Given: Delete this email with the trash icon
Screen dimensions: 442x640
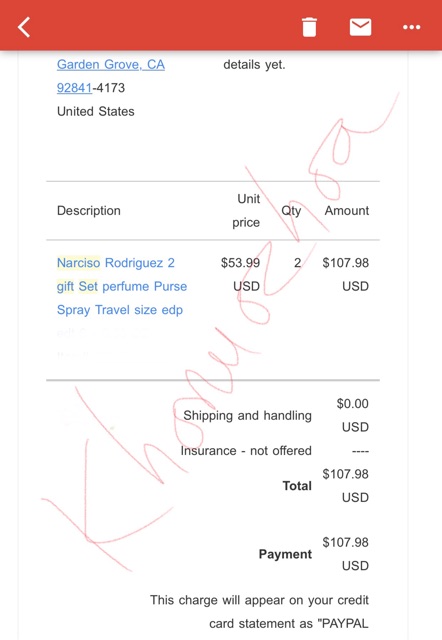Looking at the screenshot, I should (x=309, y=27).
